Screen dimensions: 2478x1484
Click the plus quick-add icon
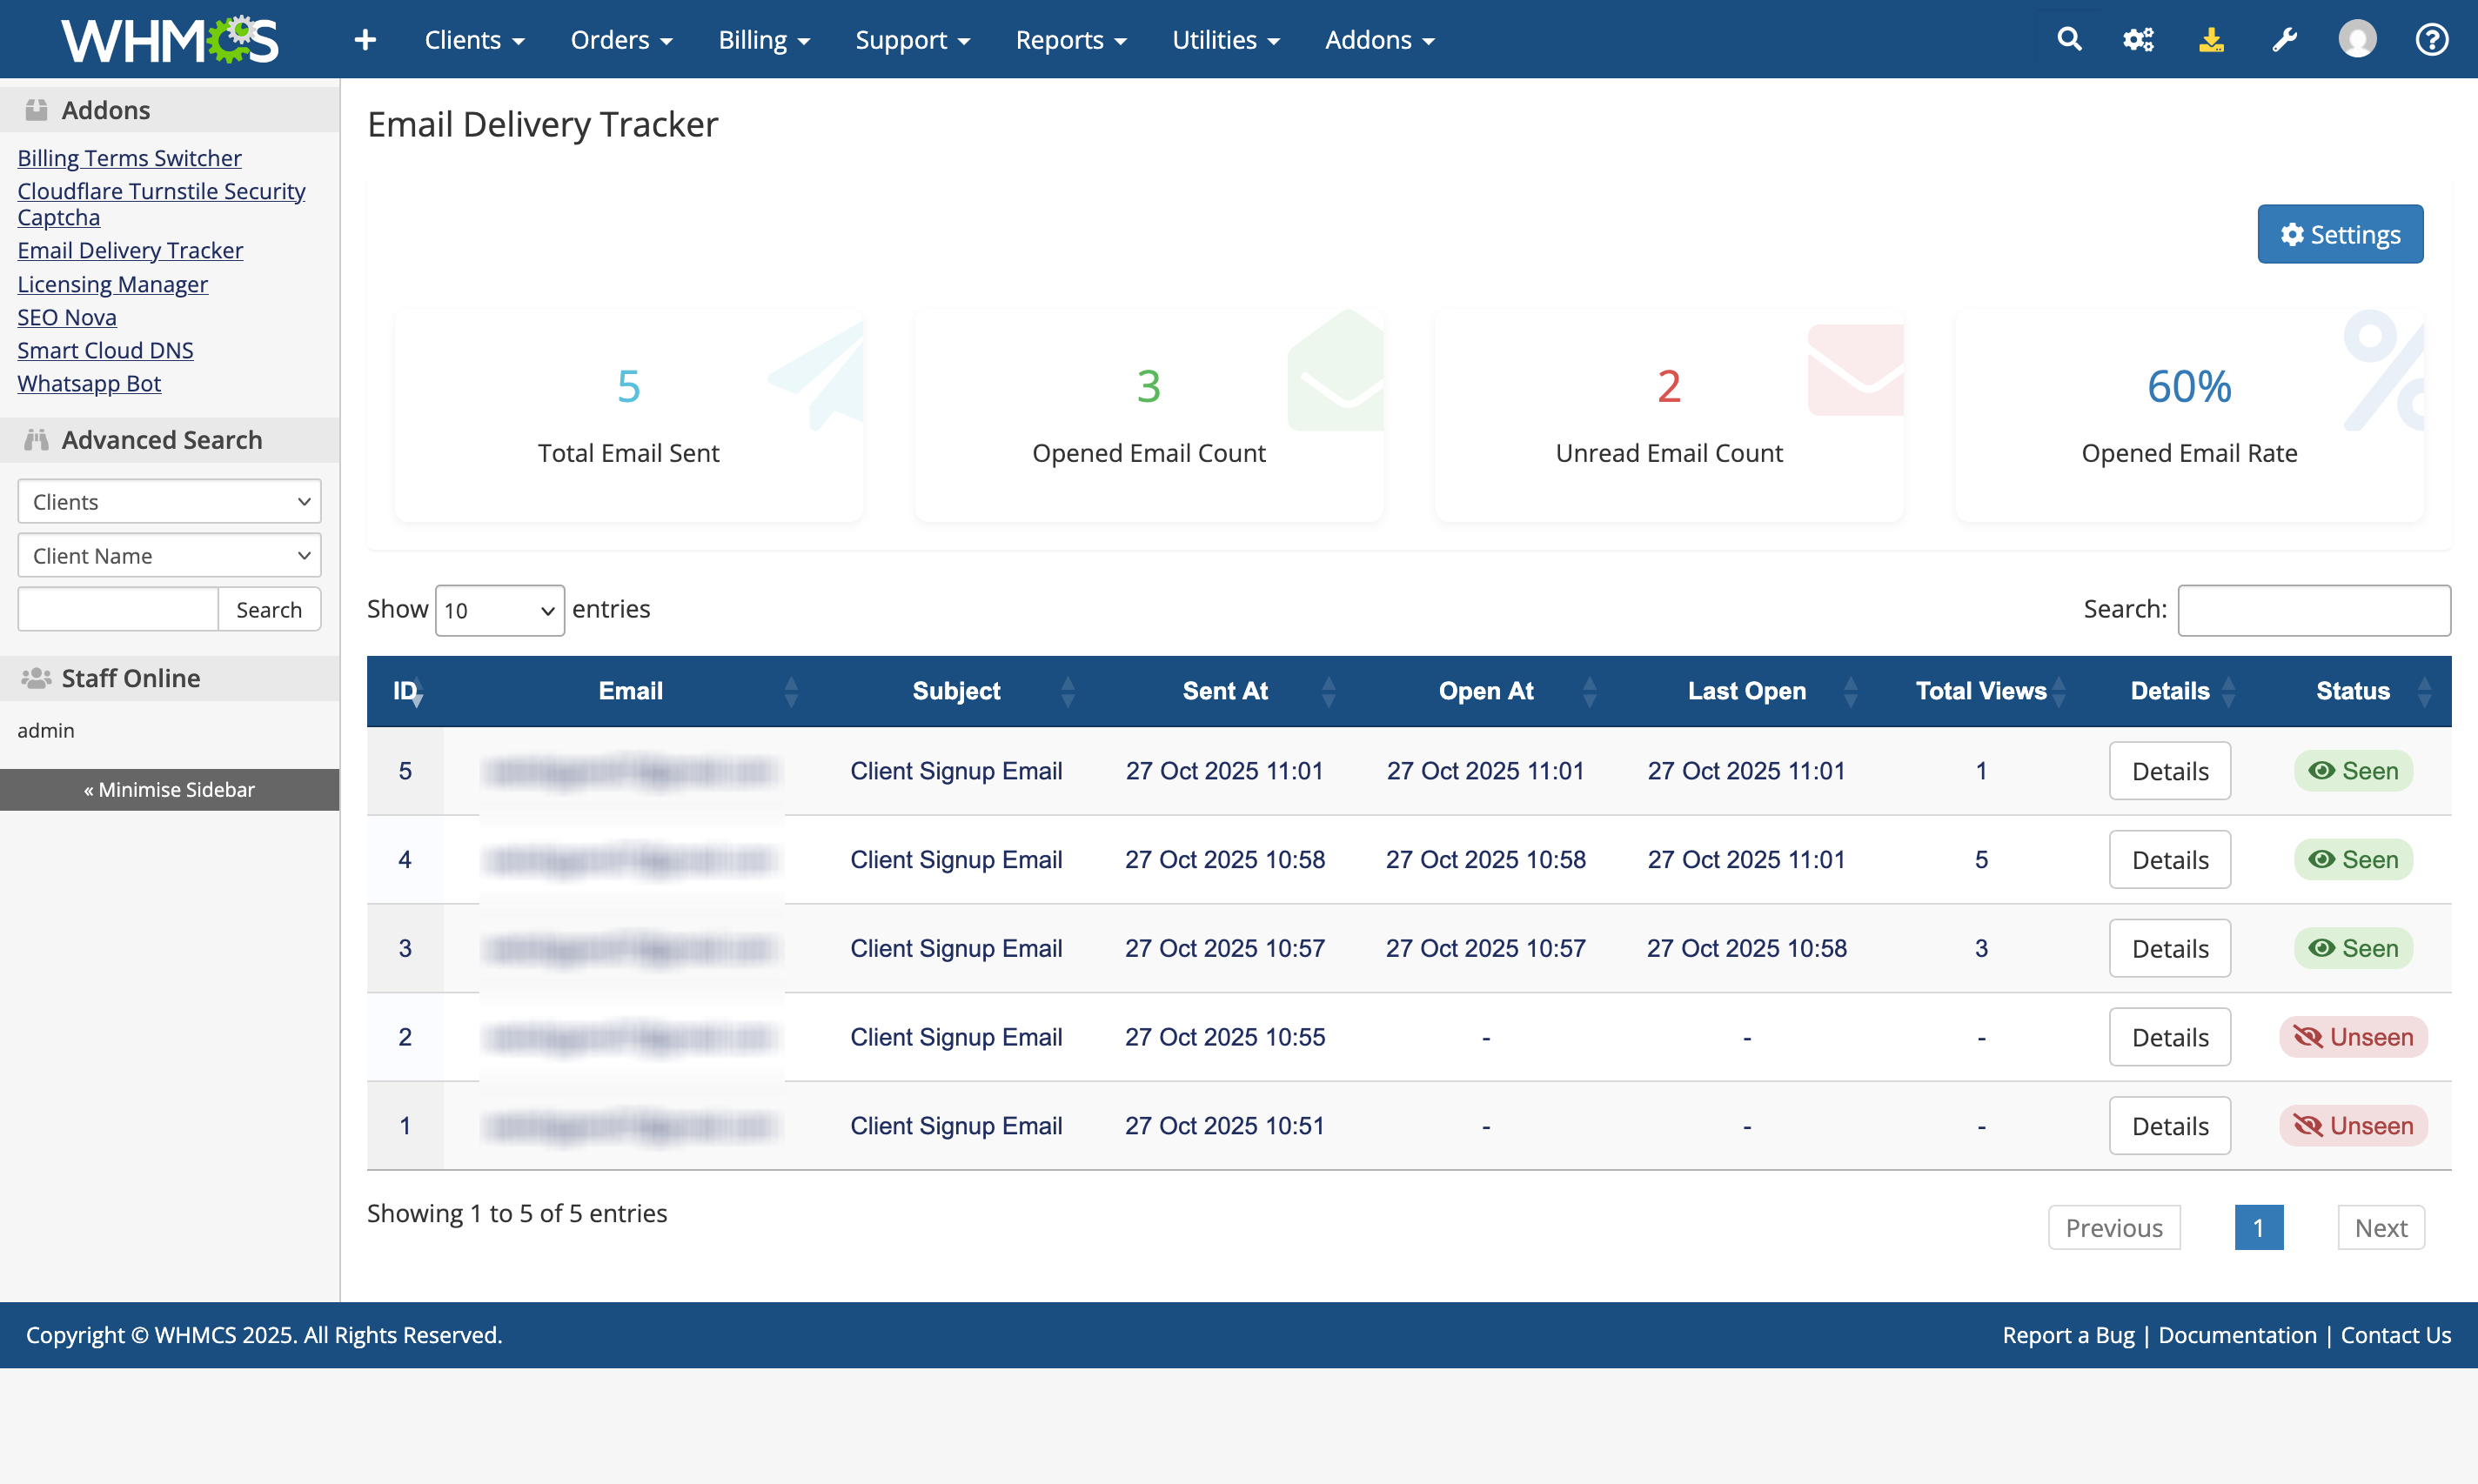[365, 40]
